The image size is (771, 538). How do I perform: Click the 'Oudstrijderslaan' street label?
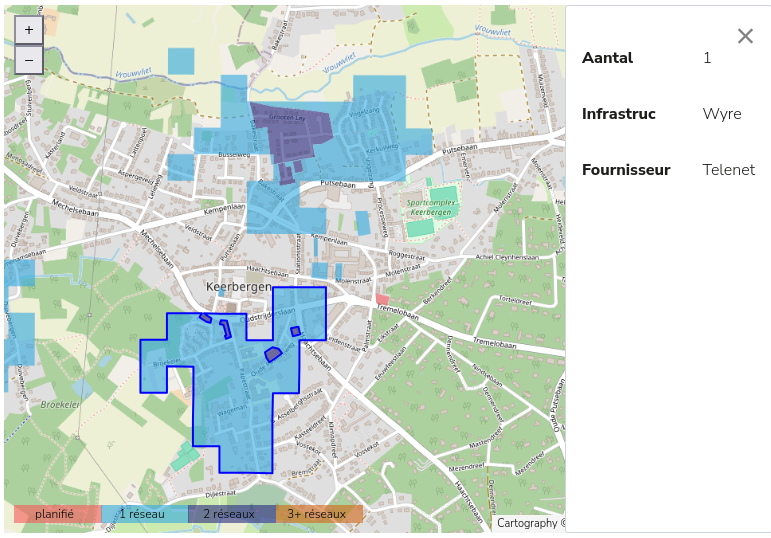tap(268, 315)
